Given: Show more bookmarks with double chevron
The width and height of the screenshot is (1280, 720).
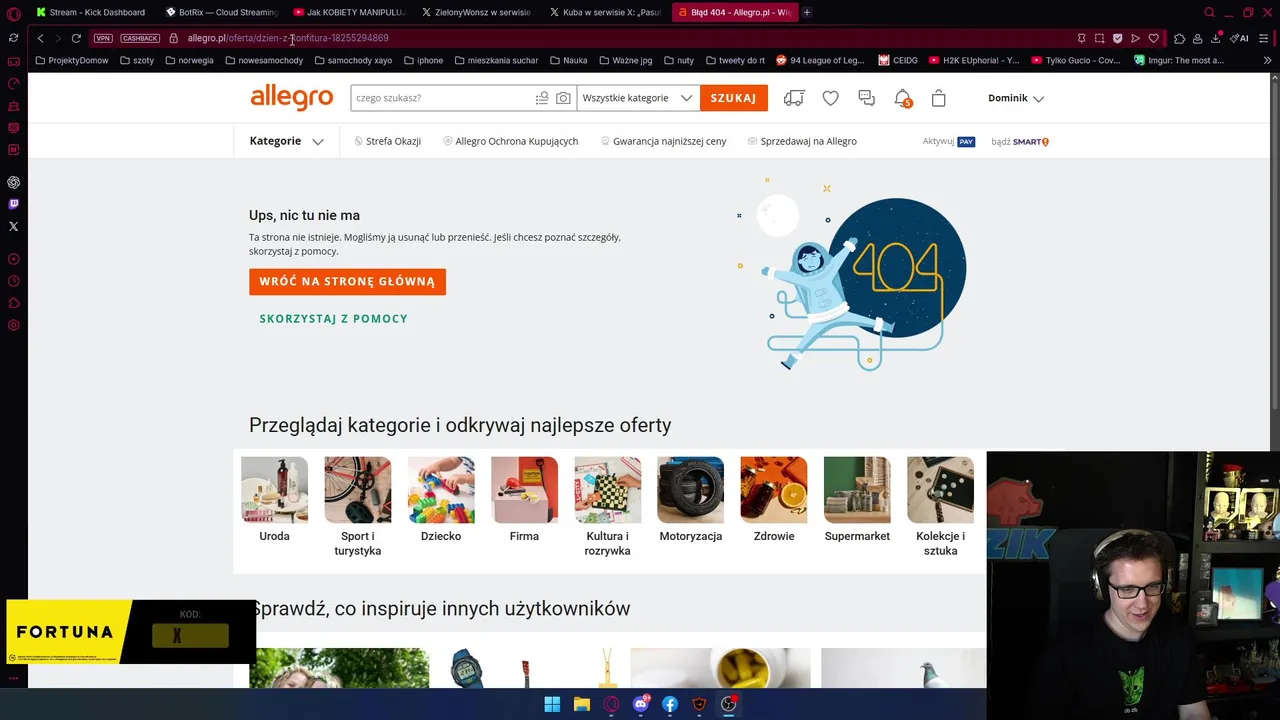Looking at the screenshot, I should pos(1268,60).
